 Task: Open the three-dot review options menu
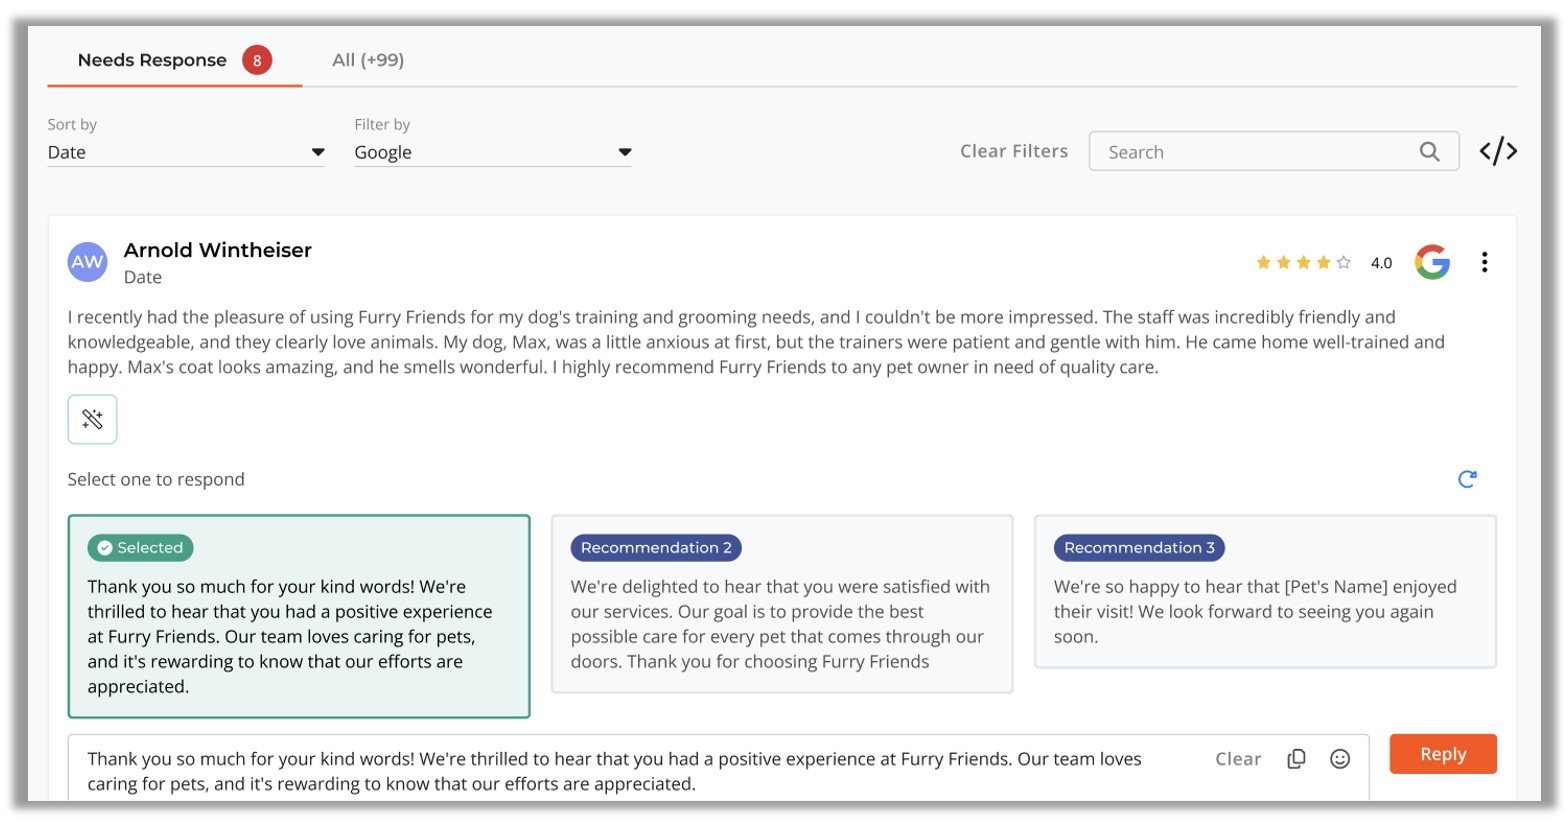click(x=1484, y=262)
